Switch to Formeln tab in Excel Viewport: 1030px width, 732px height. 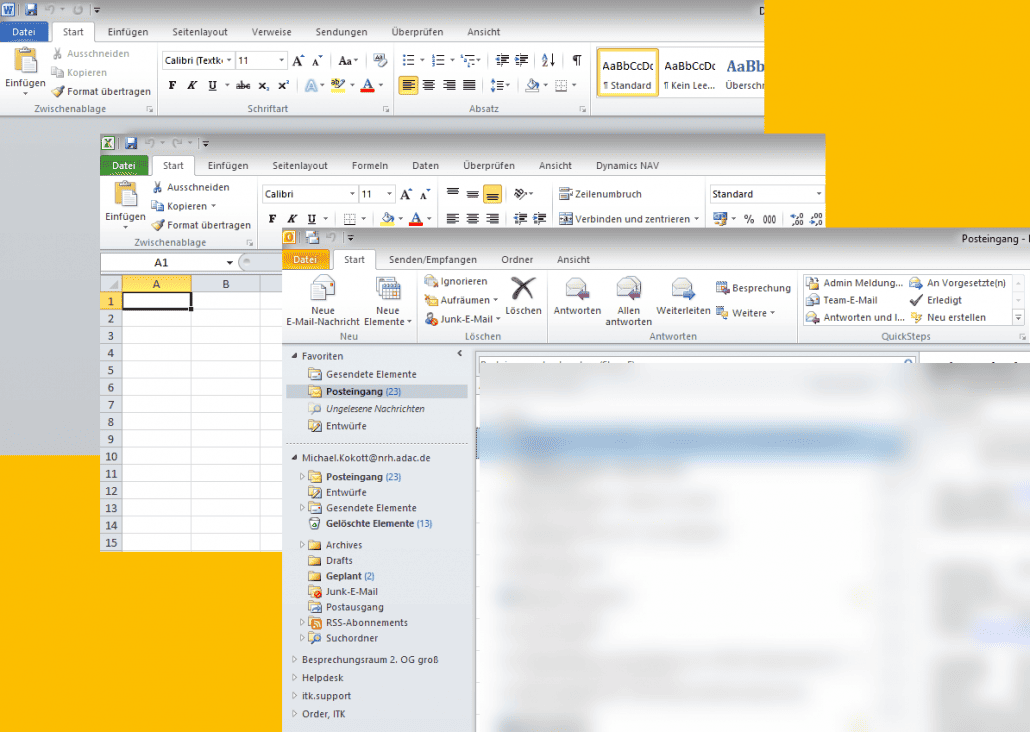coord(370,166)
